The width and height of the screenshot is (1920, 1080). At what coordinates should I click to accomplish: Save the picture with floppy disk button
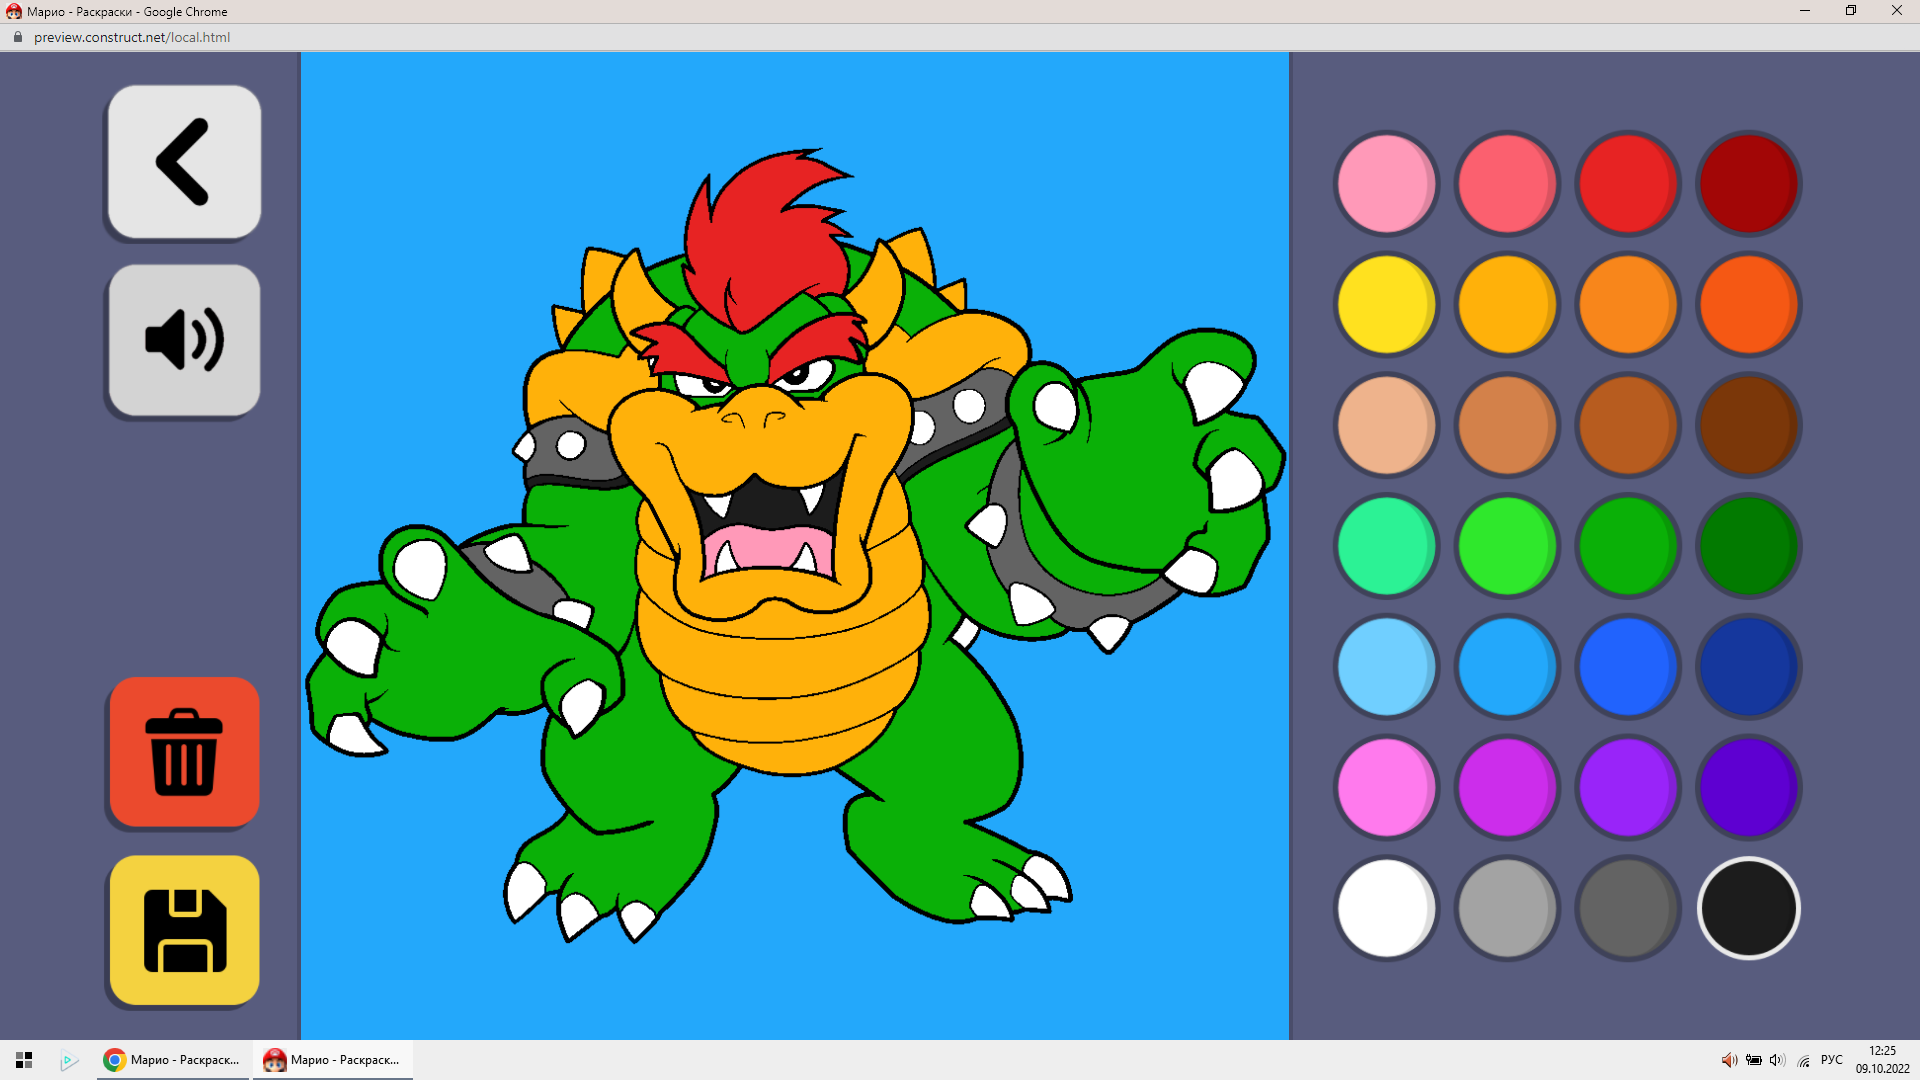(x=184, y=930)
